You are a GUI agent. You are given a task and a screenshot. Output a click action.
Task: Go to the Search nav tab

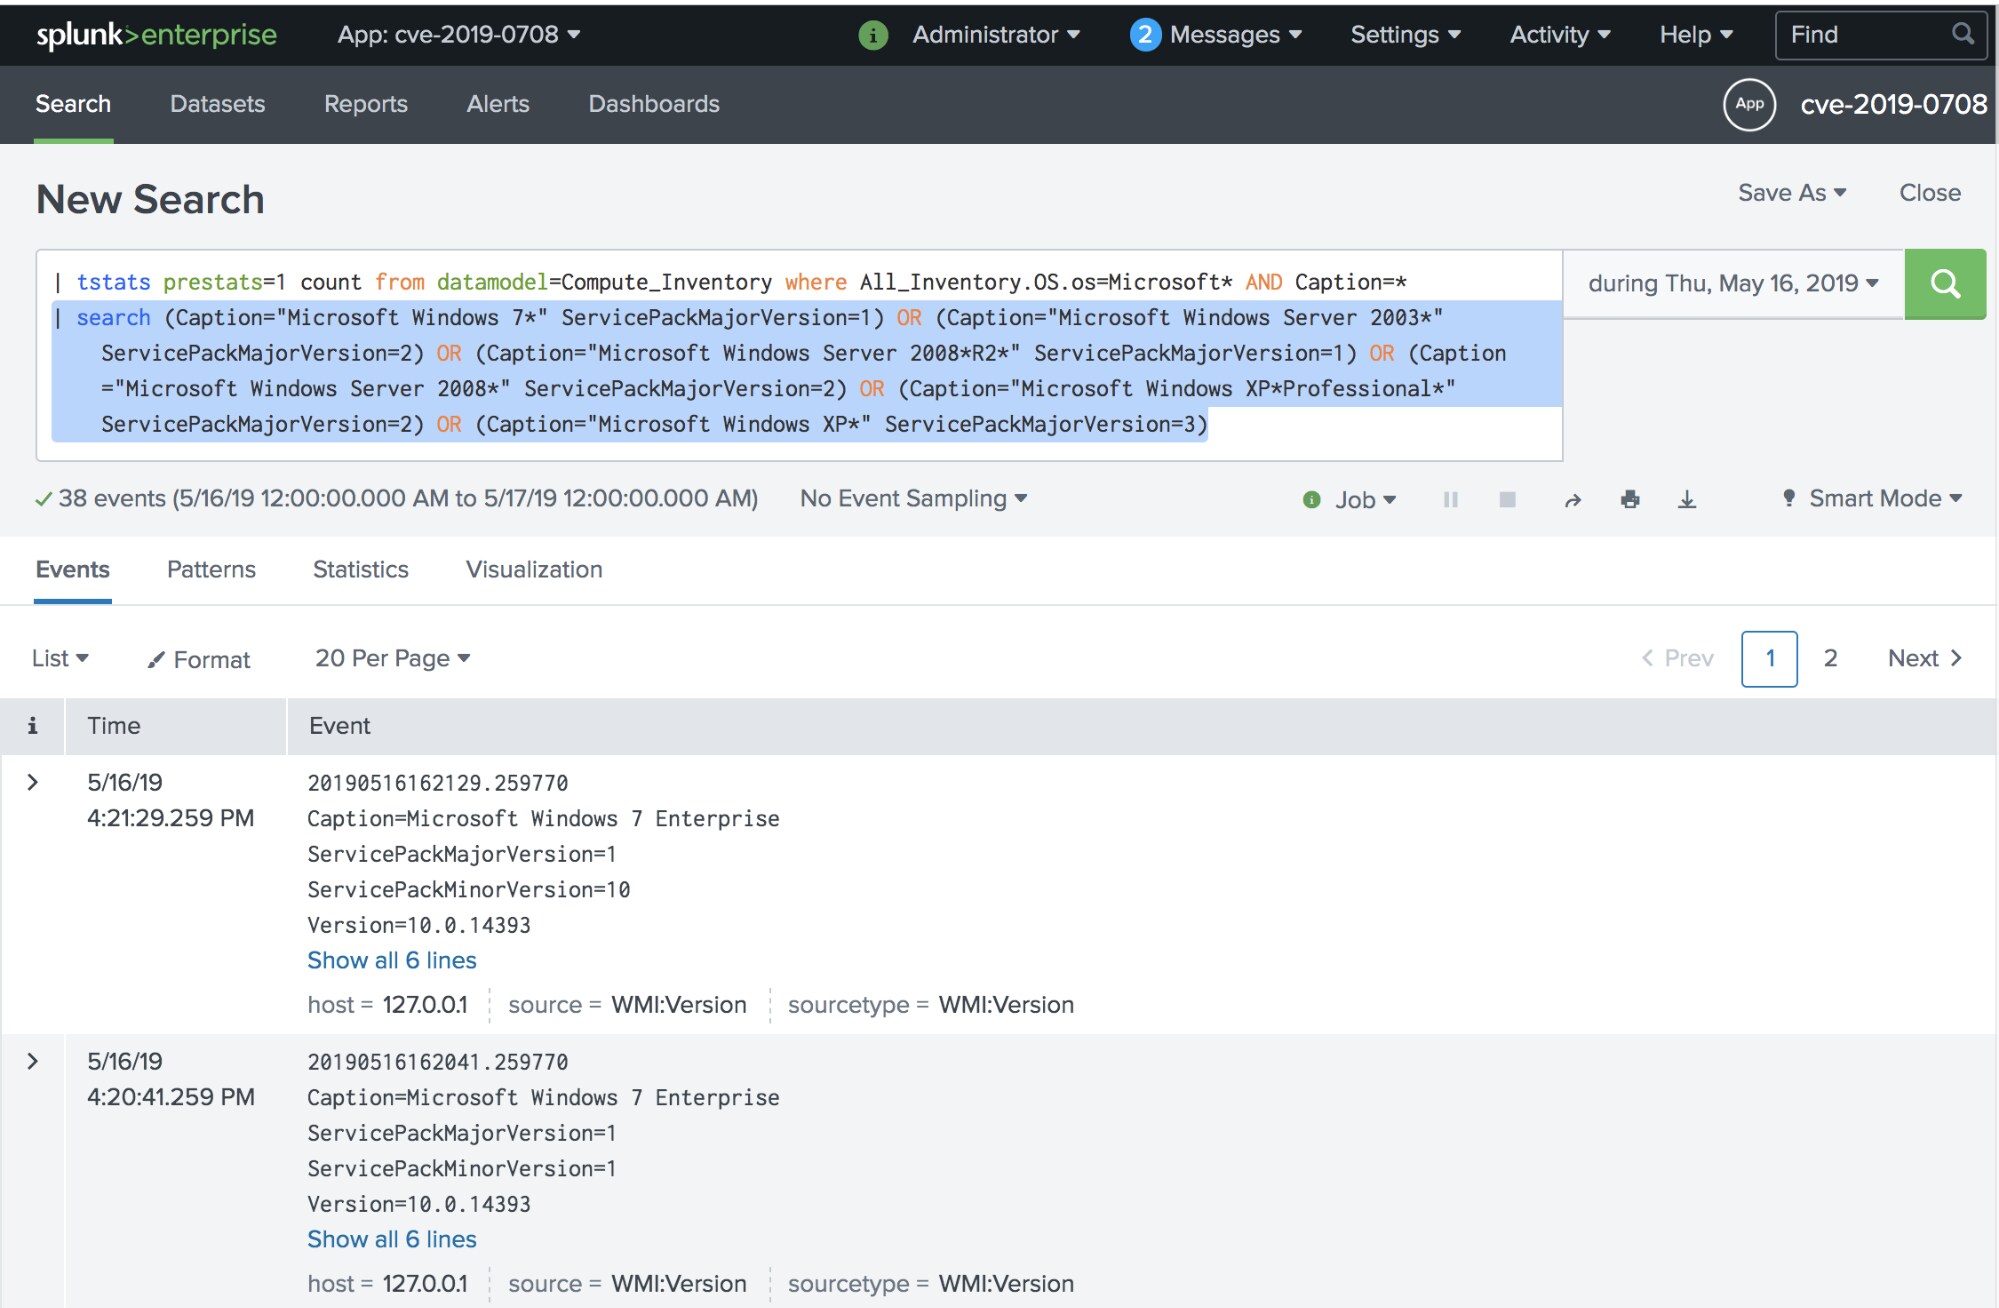click(73, 104)
